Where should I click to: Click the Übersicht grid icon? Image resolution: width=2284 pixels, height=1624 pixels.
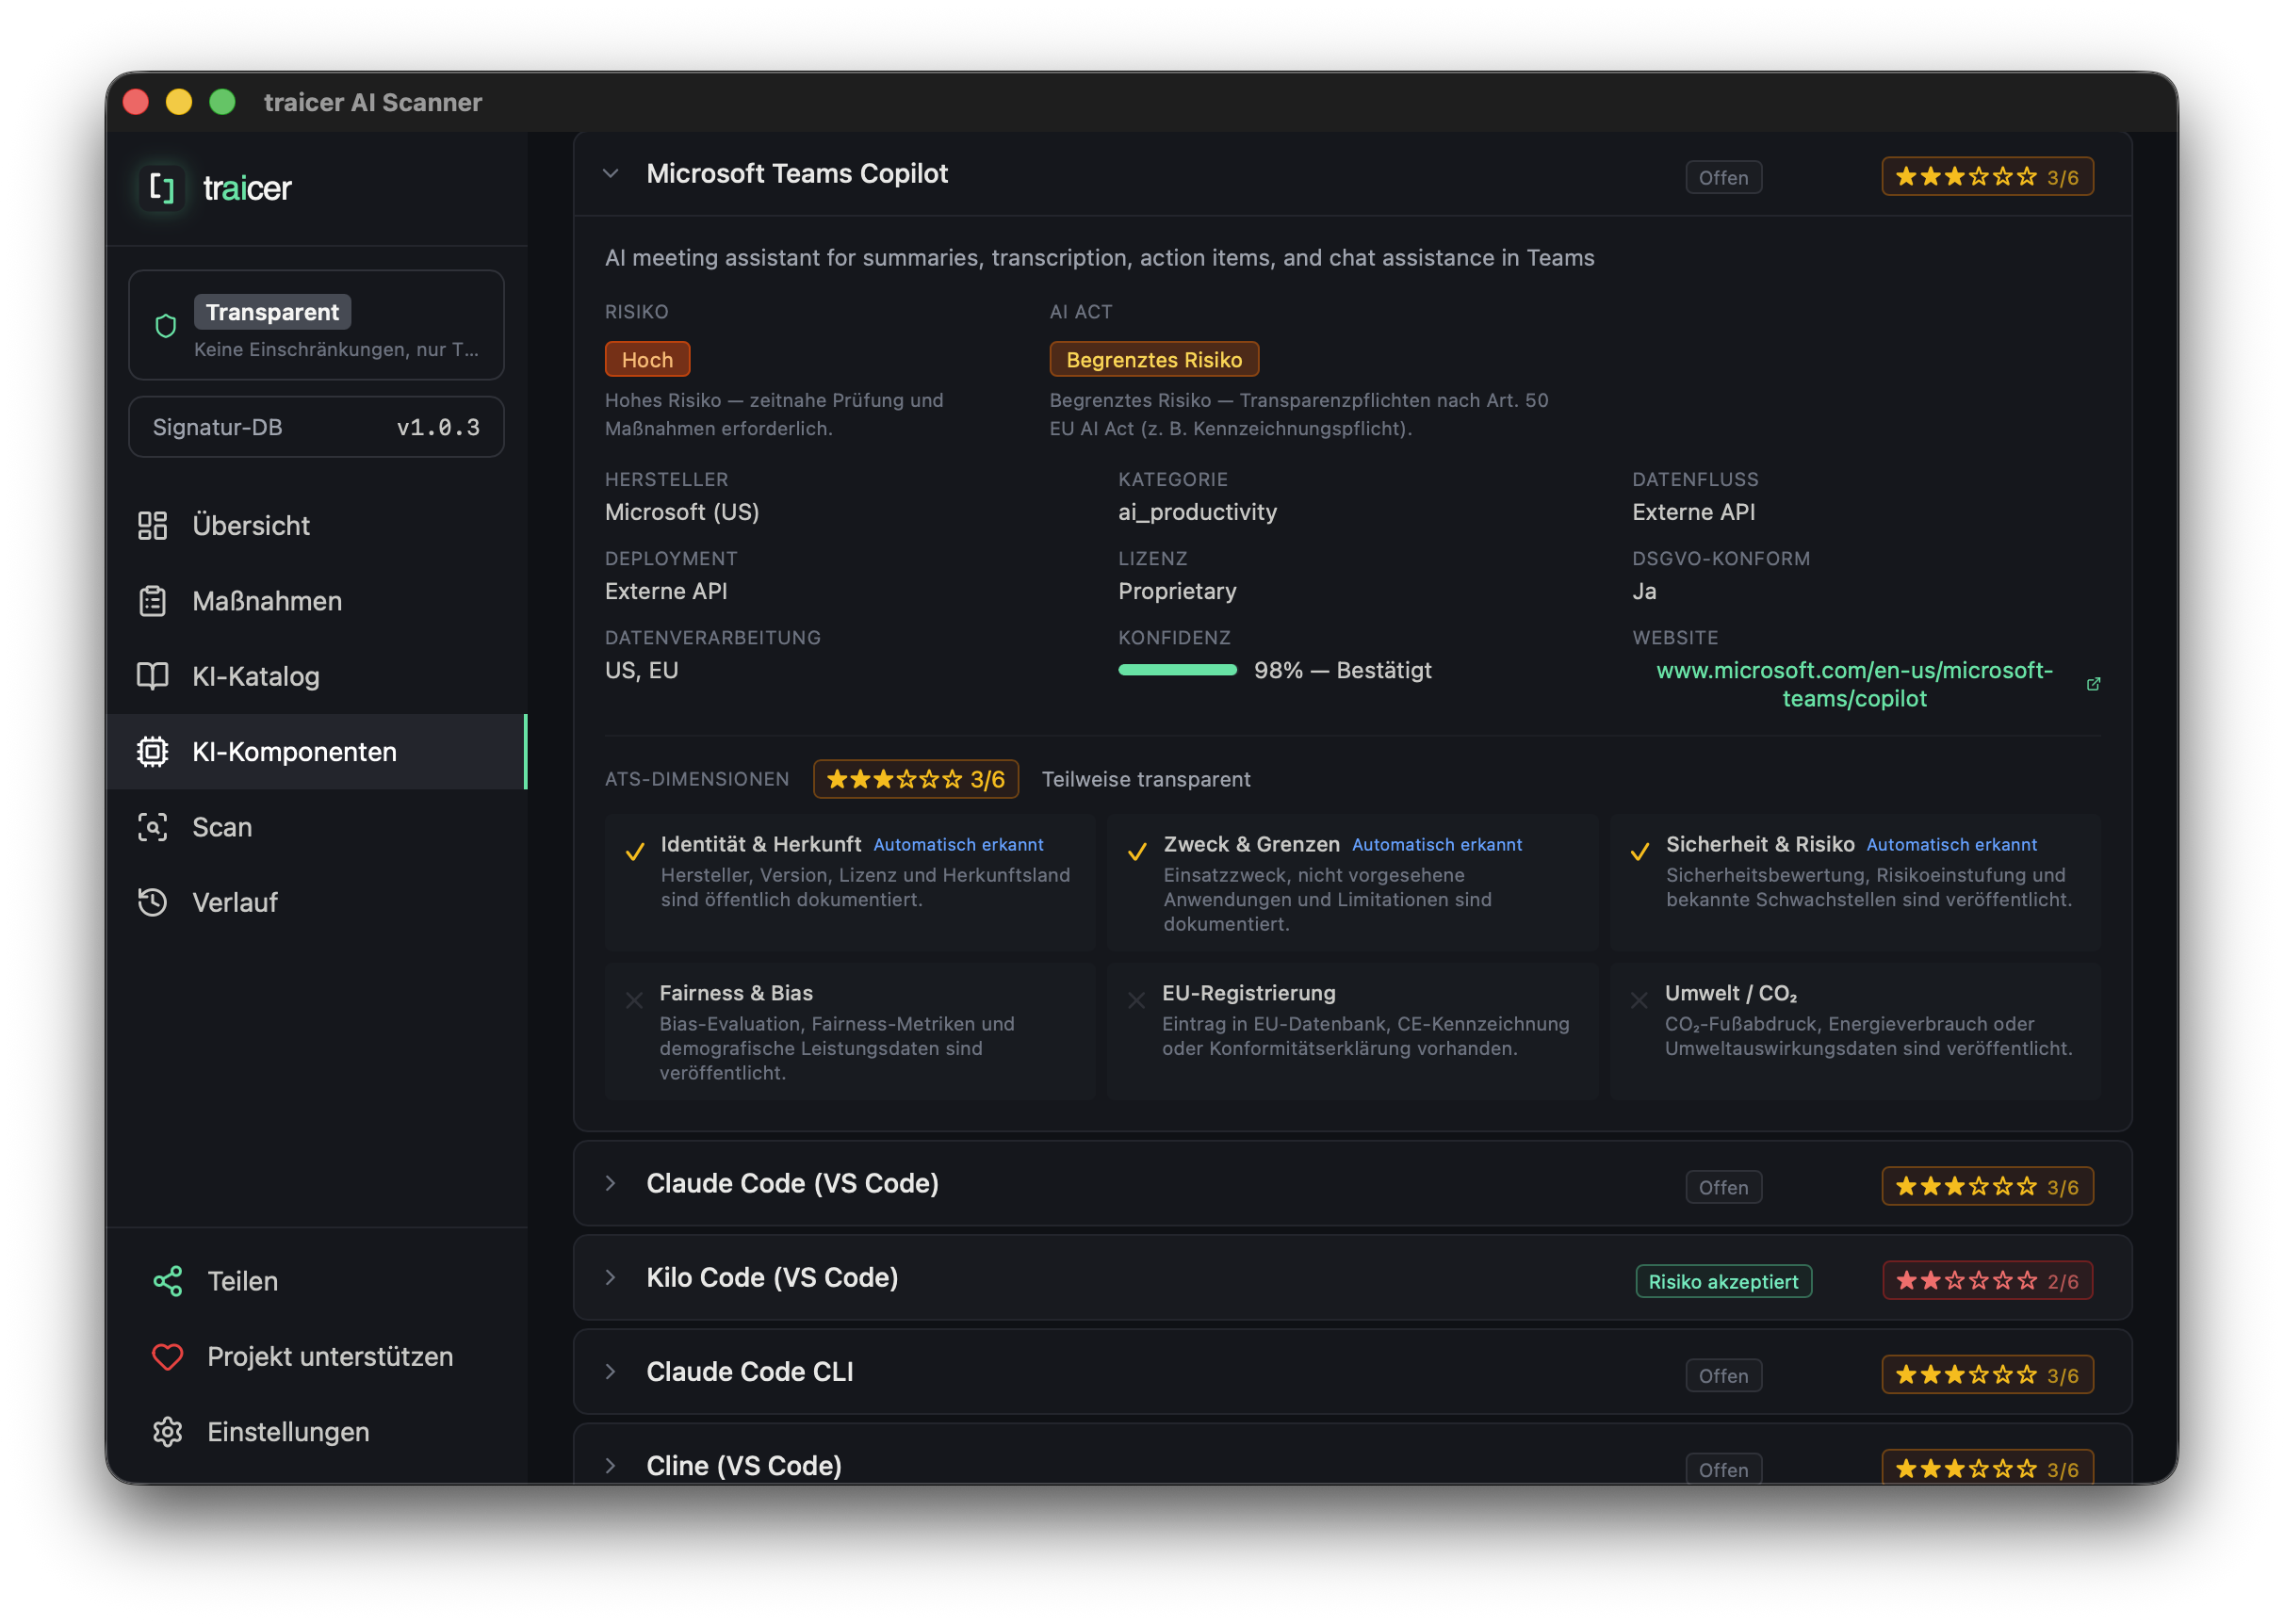(x=152, y=526)
